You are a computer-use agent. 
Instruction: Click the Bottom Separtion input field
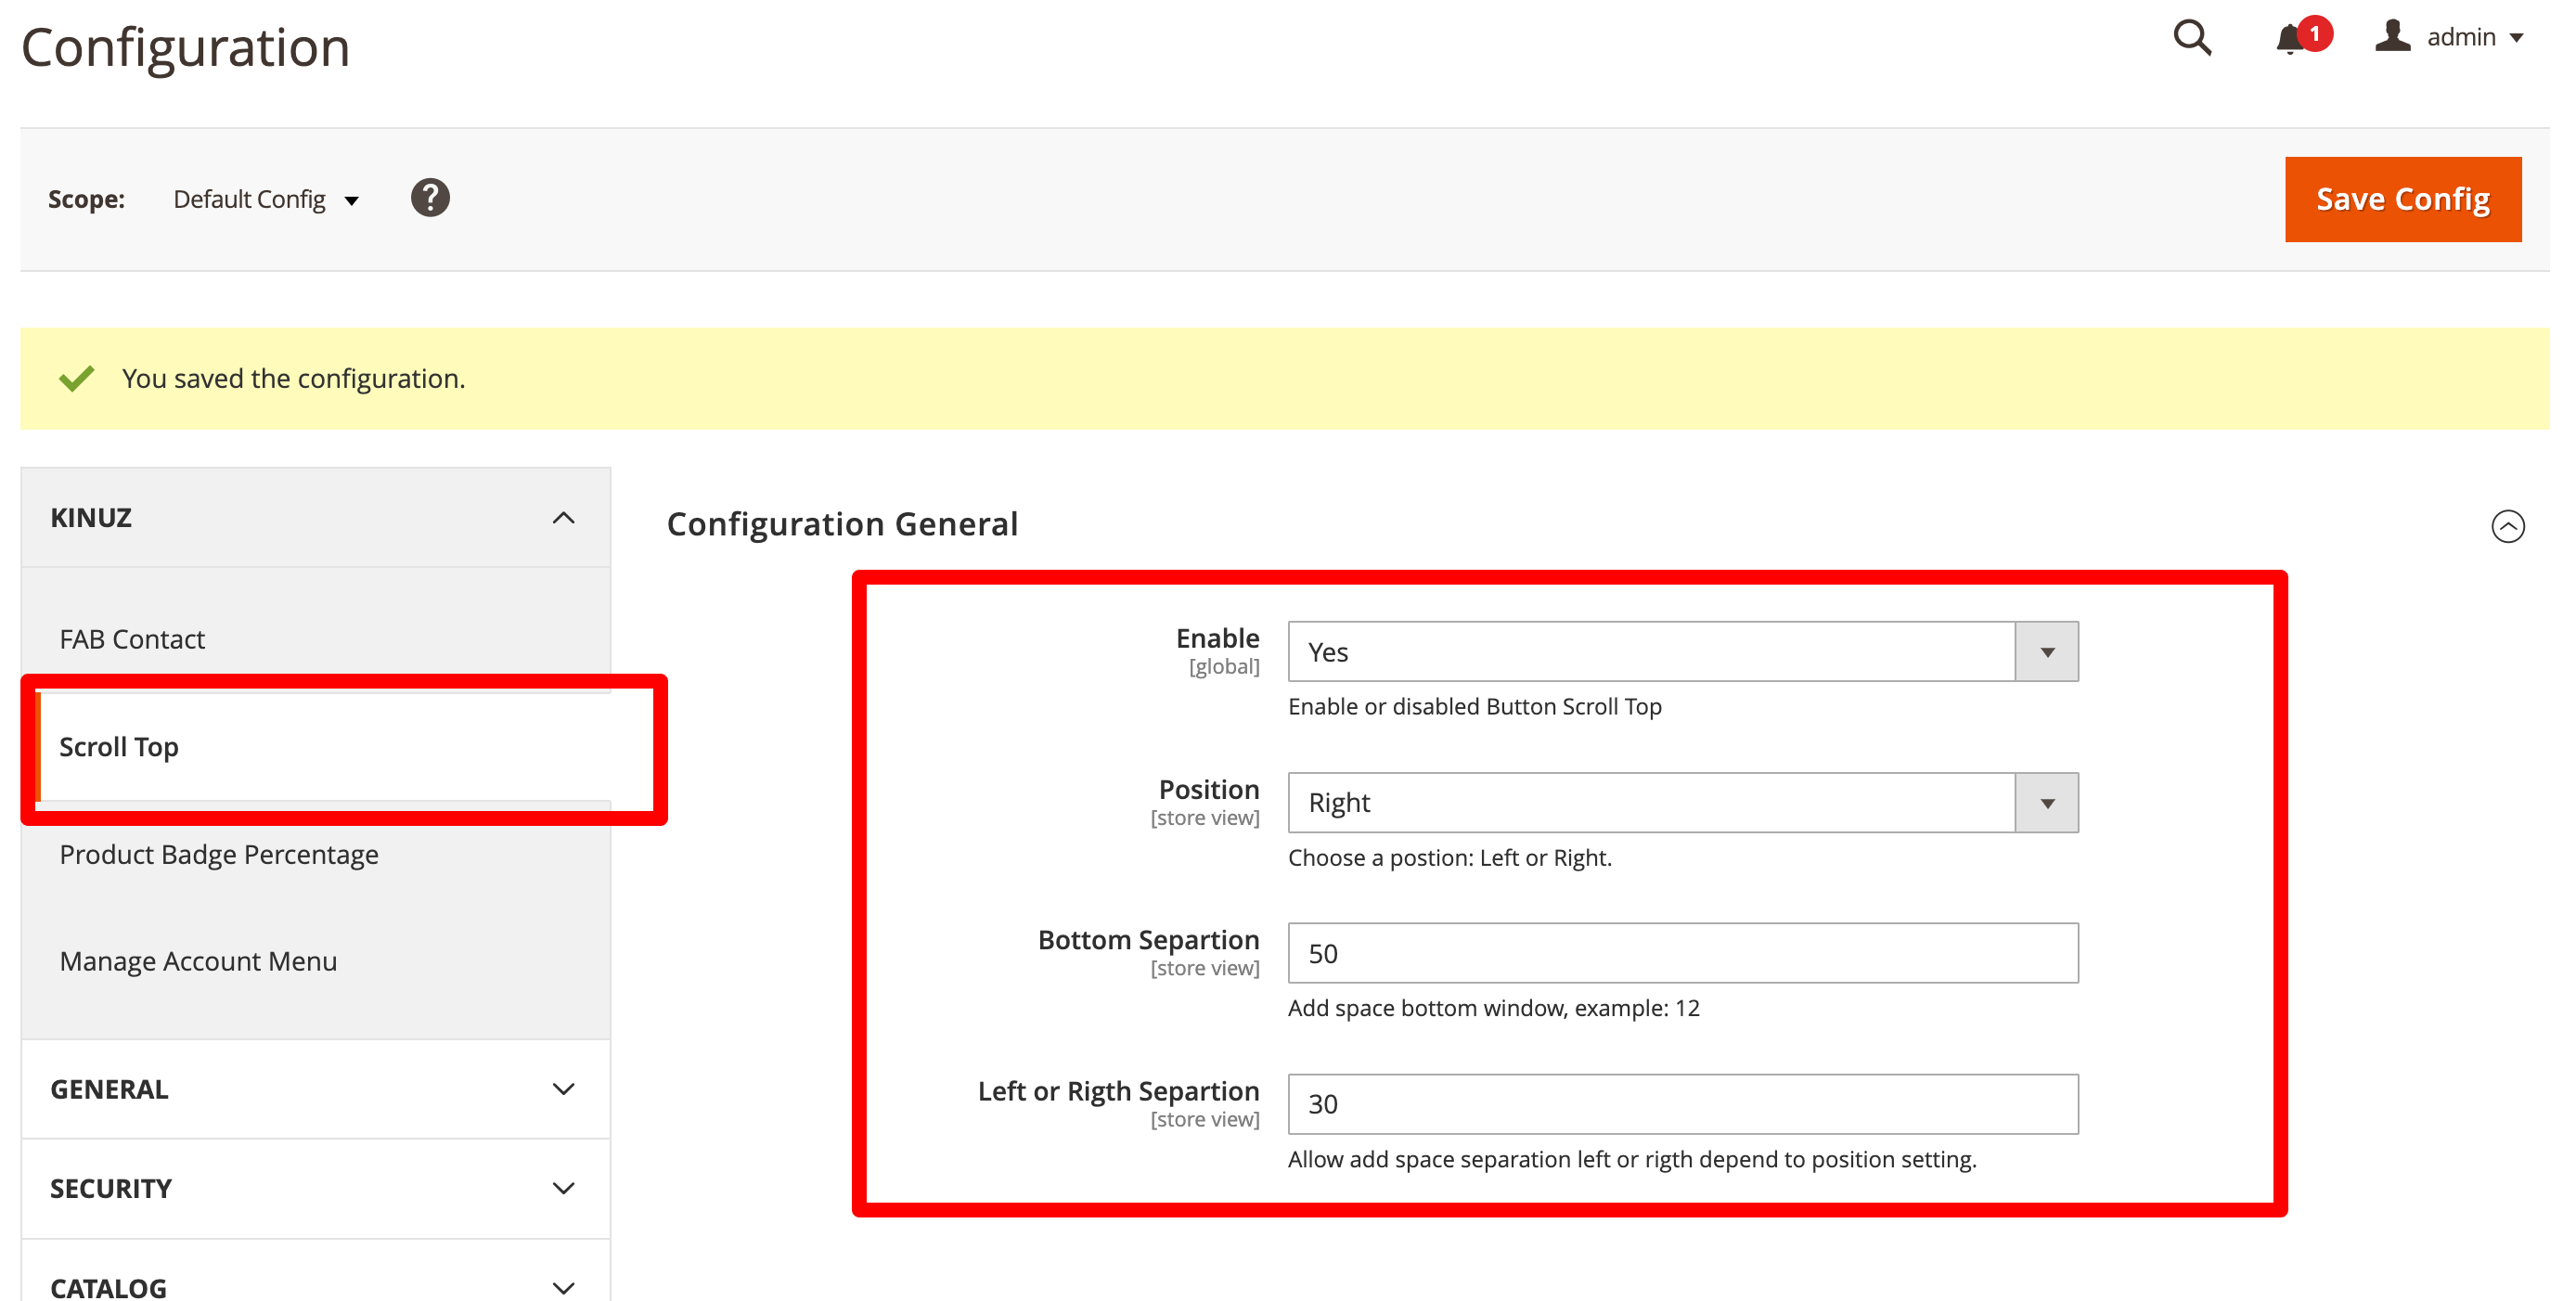1682,953
